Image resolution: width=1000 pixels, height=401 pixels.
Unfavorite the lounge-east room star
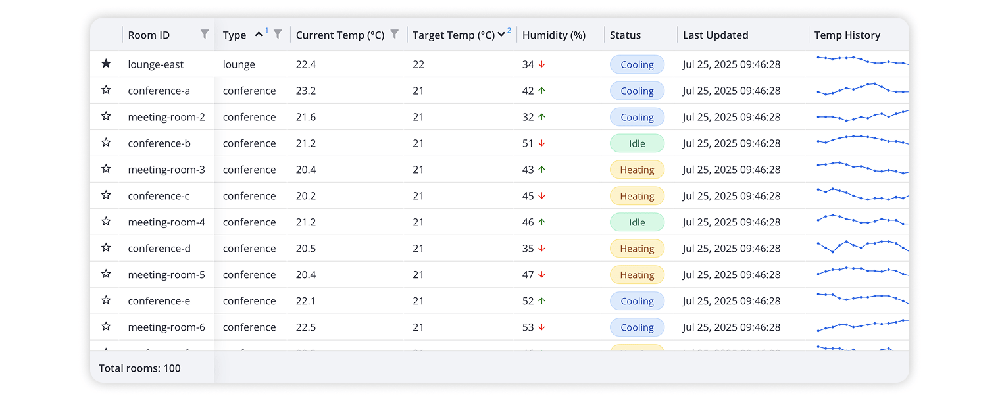(x=106, y=64)
